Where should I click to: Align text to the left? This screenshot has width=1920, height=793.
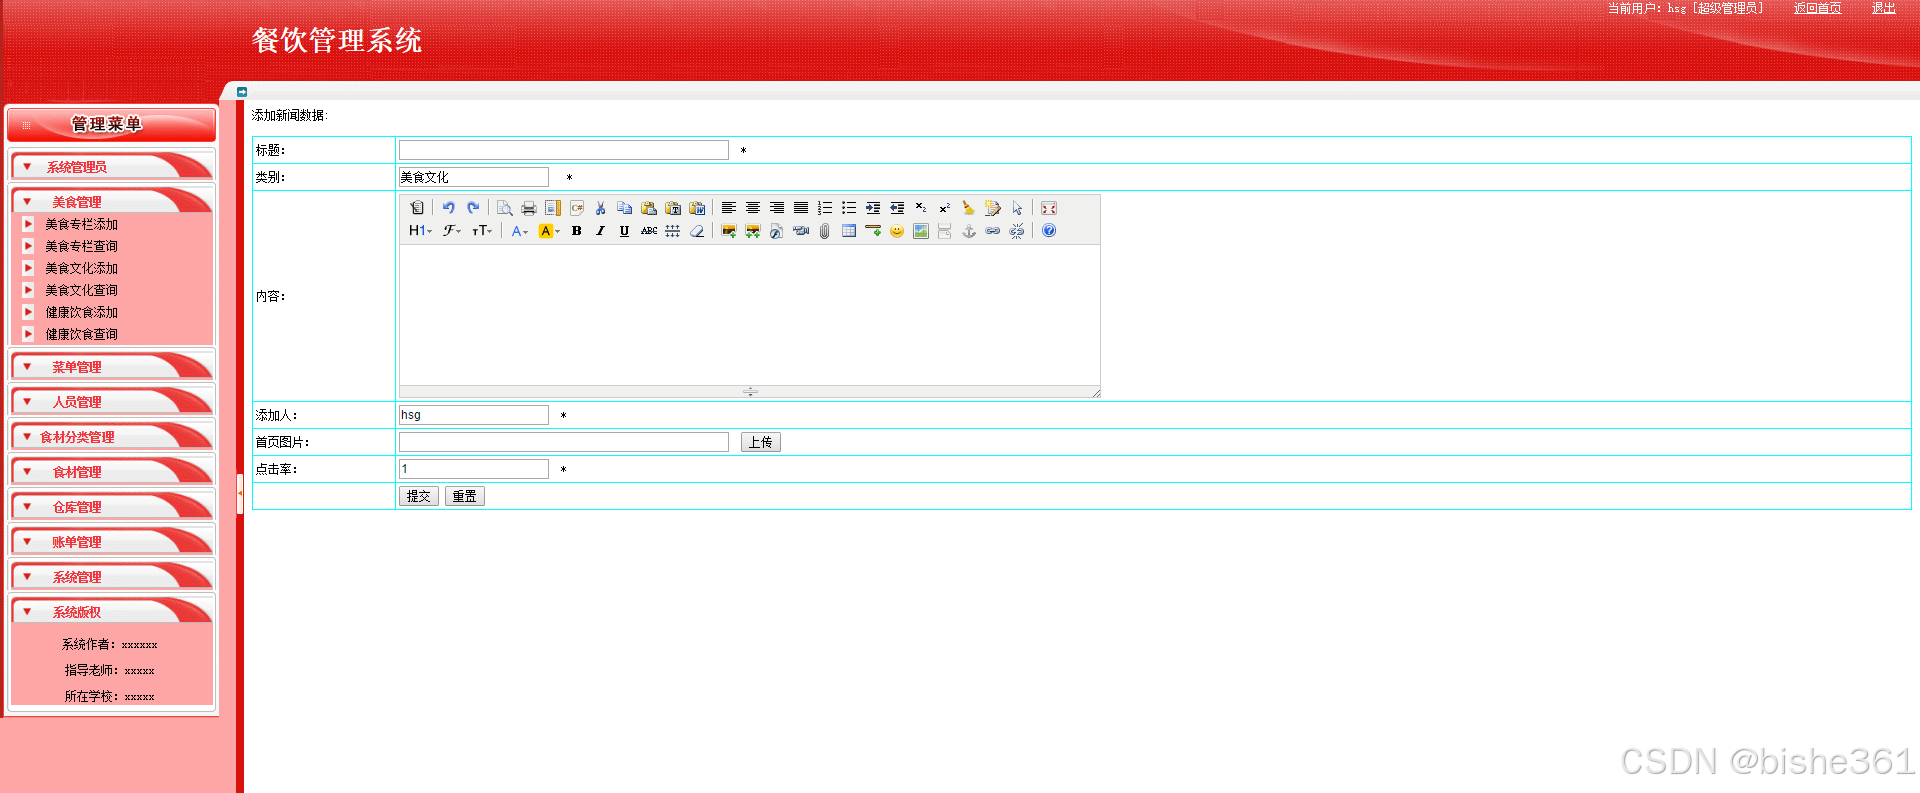pos(729,208)
